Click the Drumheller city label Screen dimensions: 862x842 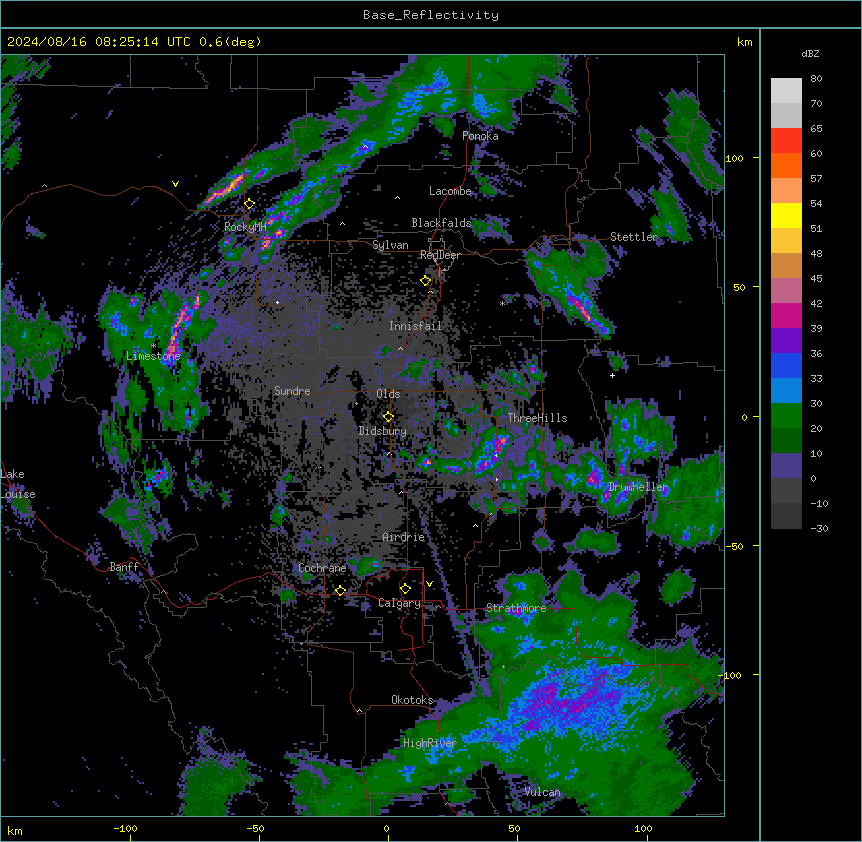(638, 487)
